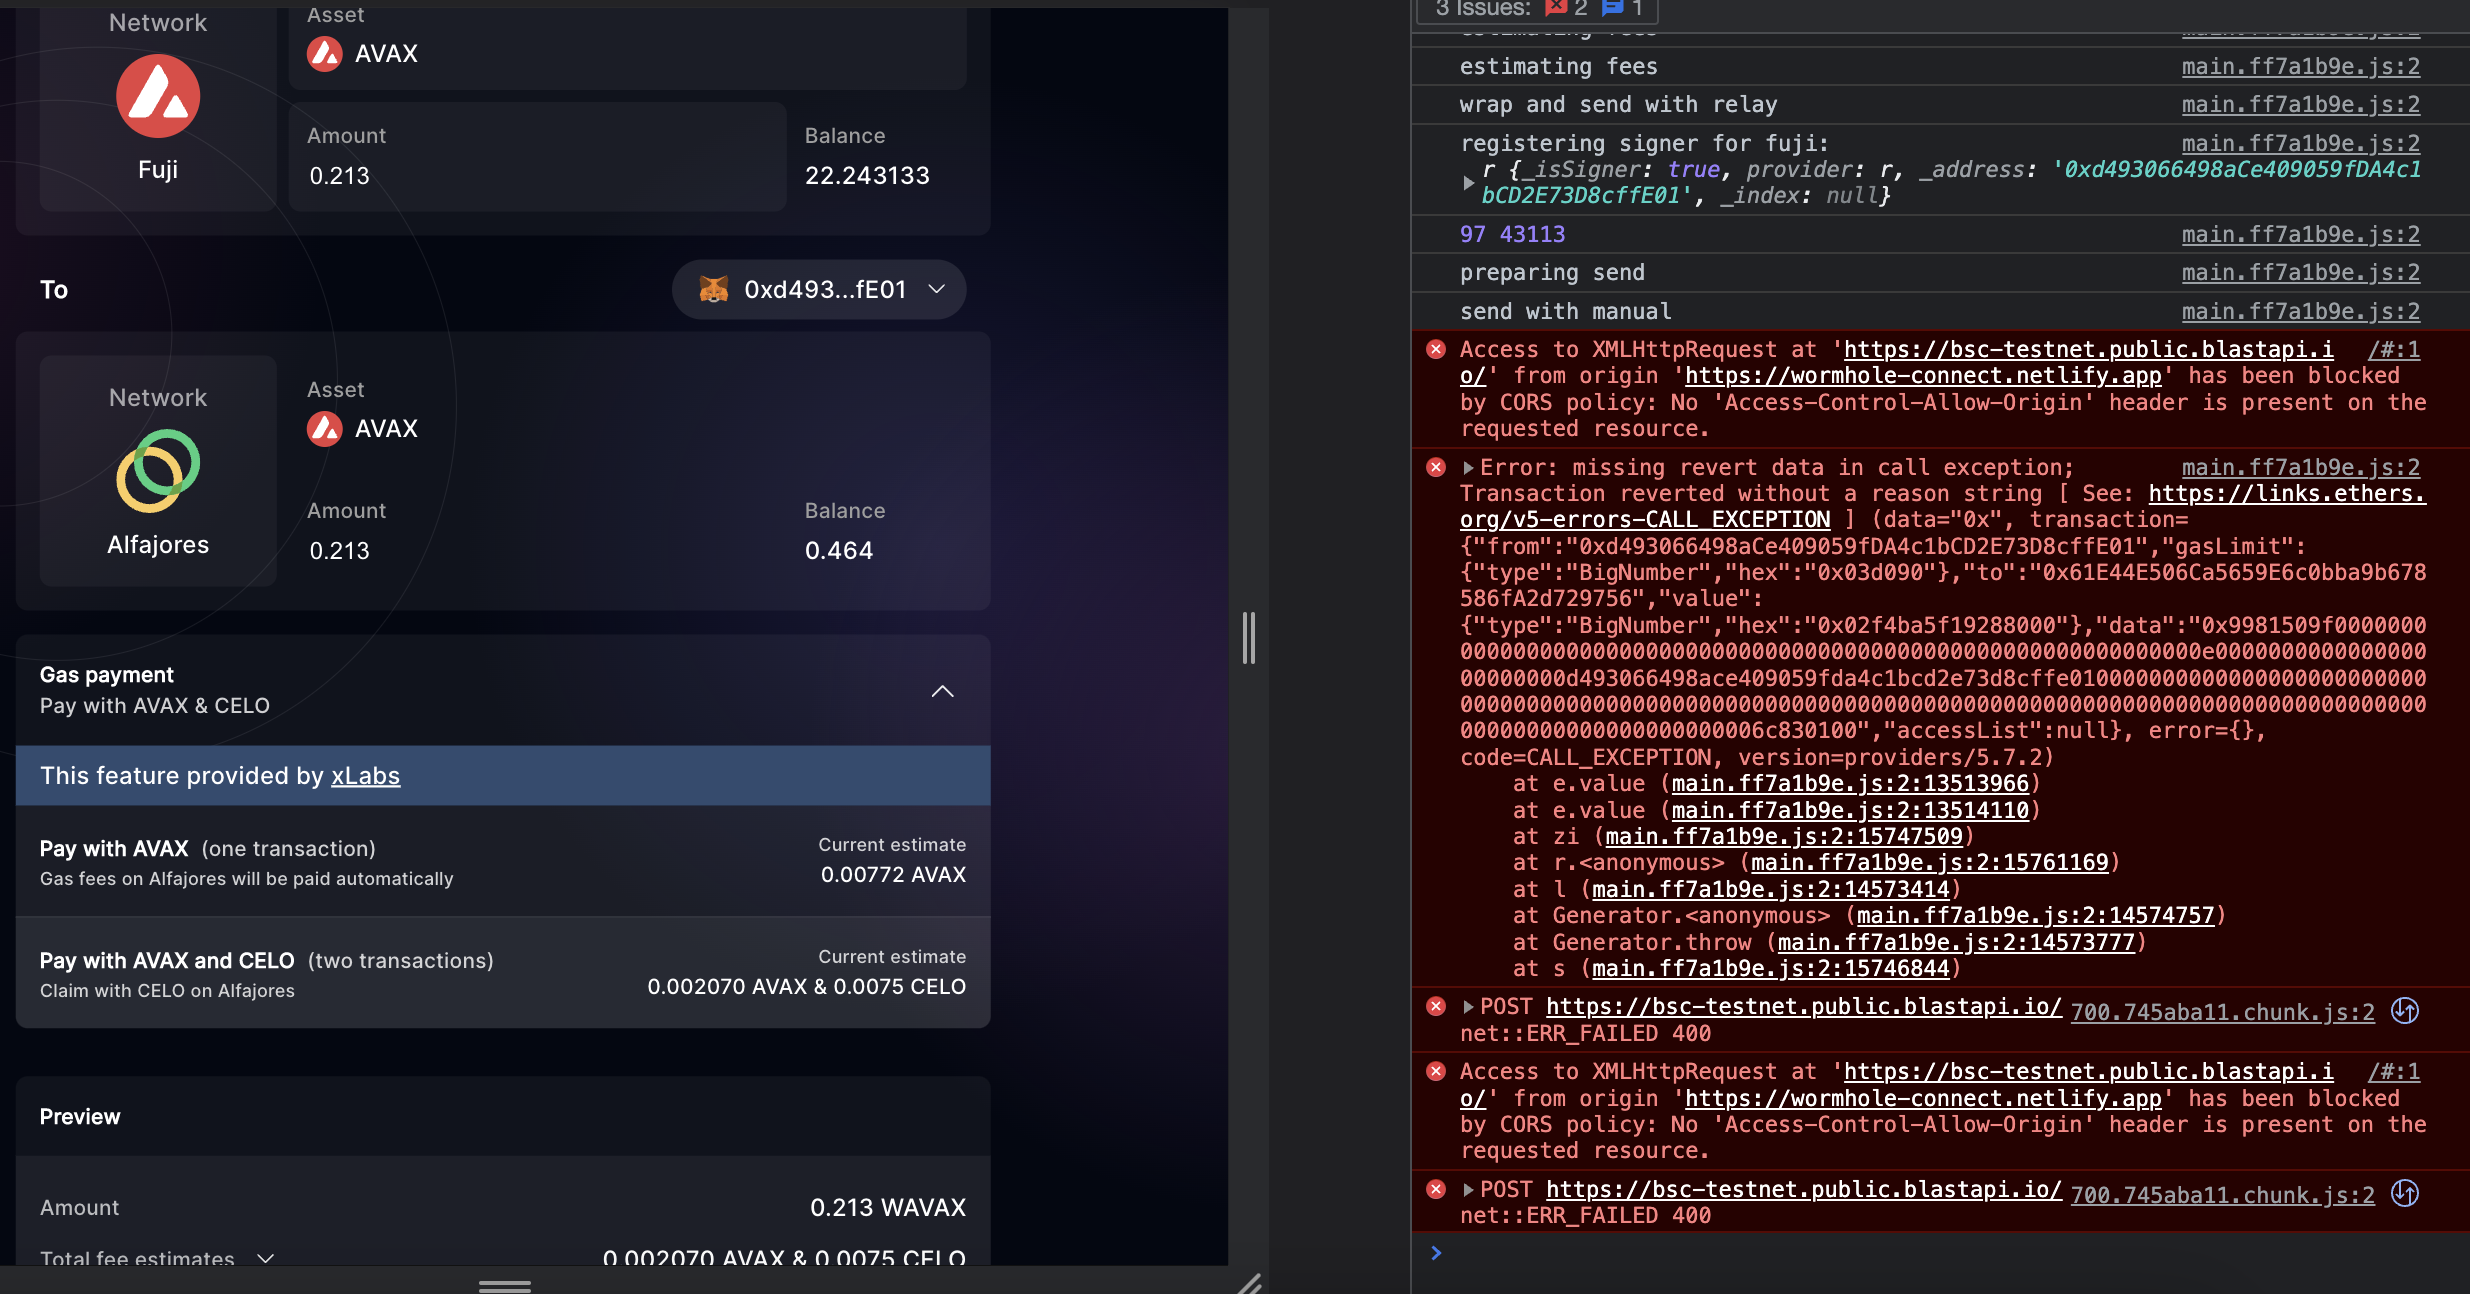The image size is (2470, 1294).
Task: Click the red error circle on the CORS message
Action: (1436, 348)
